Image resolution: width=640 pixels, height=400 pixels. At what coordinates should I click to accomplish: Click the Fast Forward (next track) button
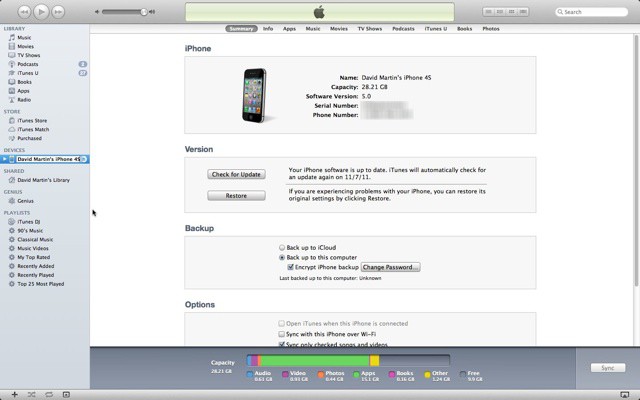click(57, 11)
